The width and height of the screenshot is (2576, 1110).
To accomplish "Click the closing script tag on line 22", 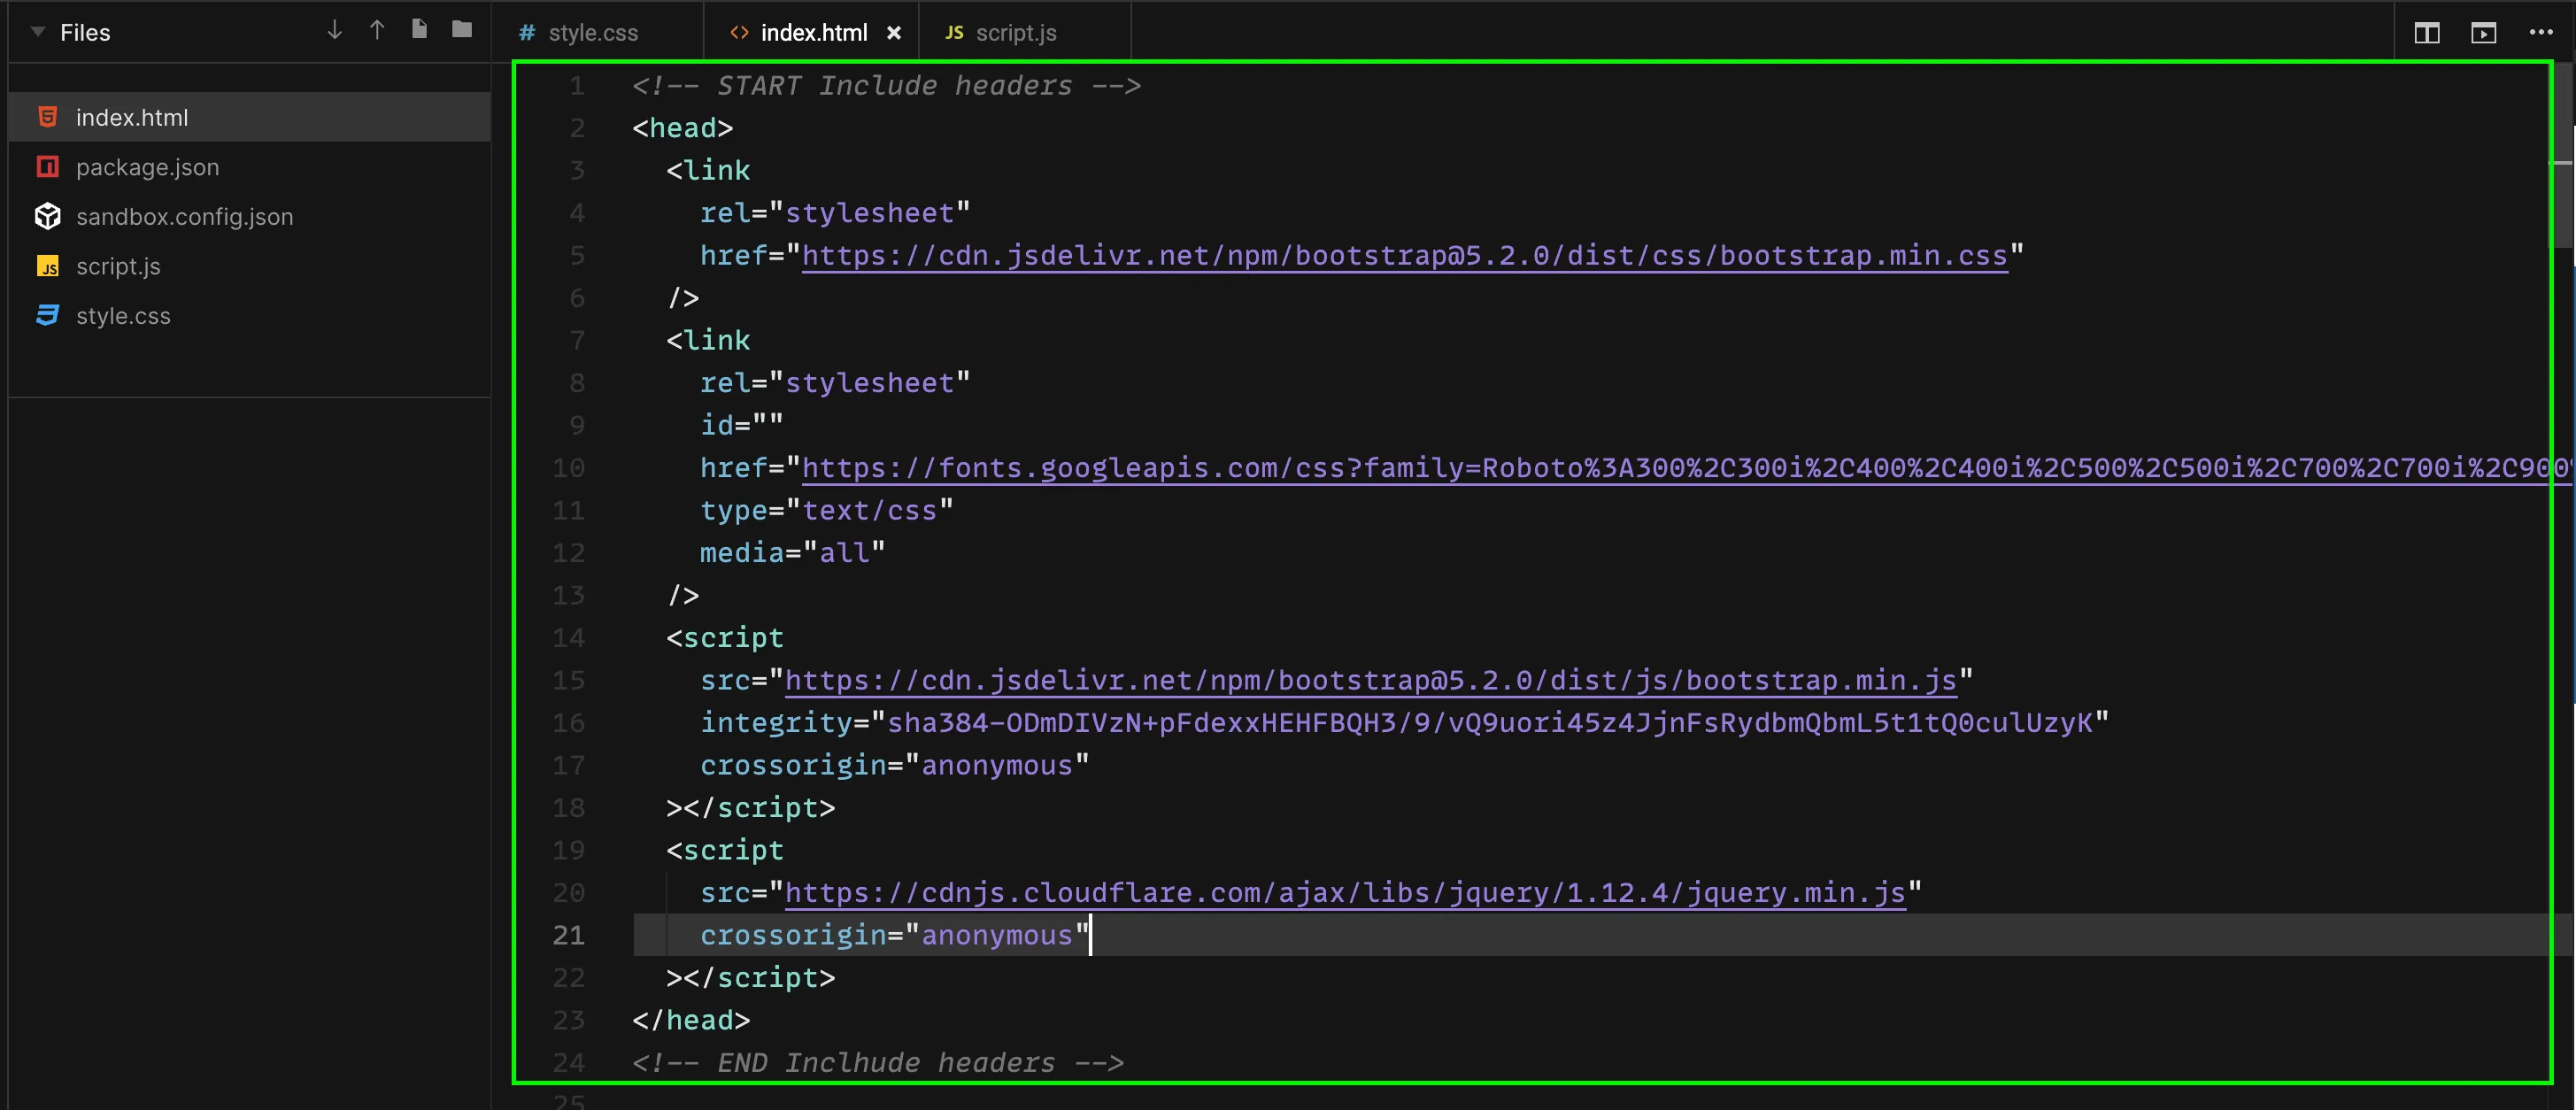I will point(750,978).
